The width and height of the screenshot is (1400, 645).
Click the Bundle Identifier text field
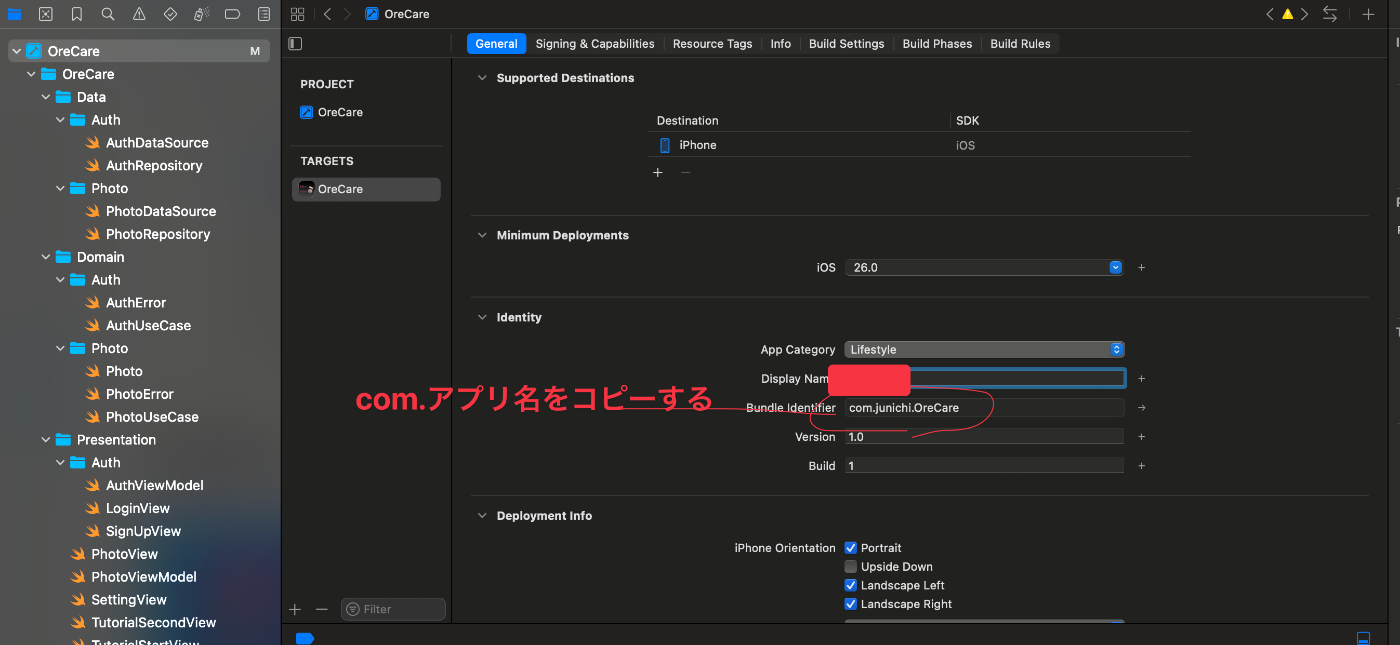point(984,408)
